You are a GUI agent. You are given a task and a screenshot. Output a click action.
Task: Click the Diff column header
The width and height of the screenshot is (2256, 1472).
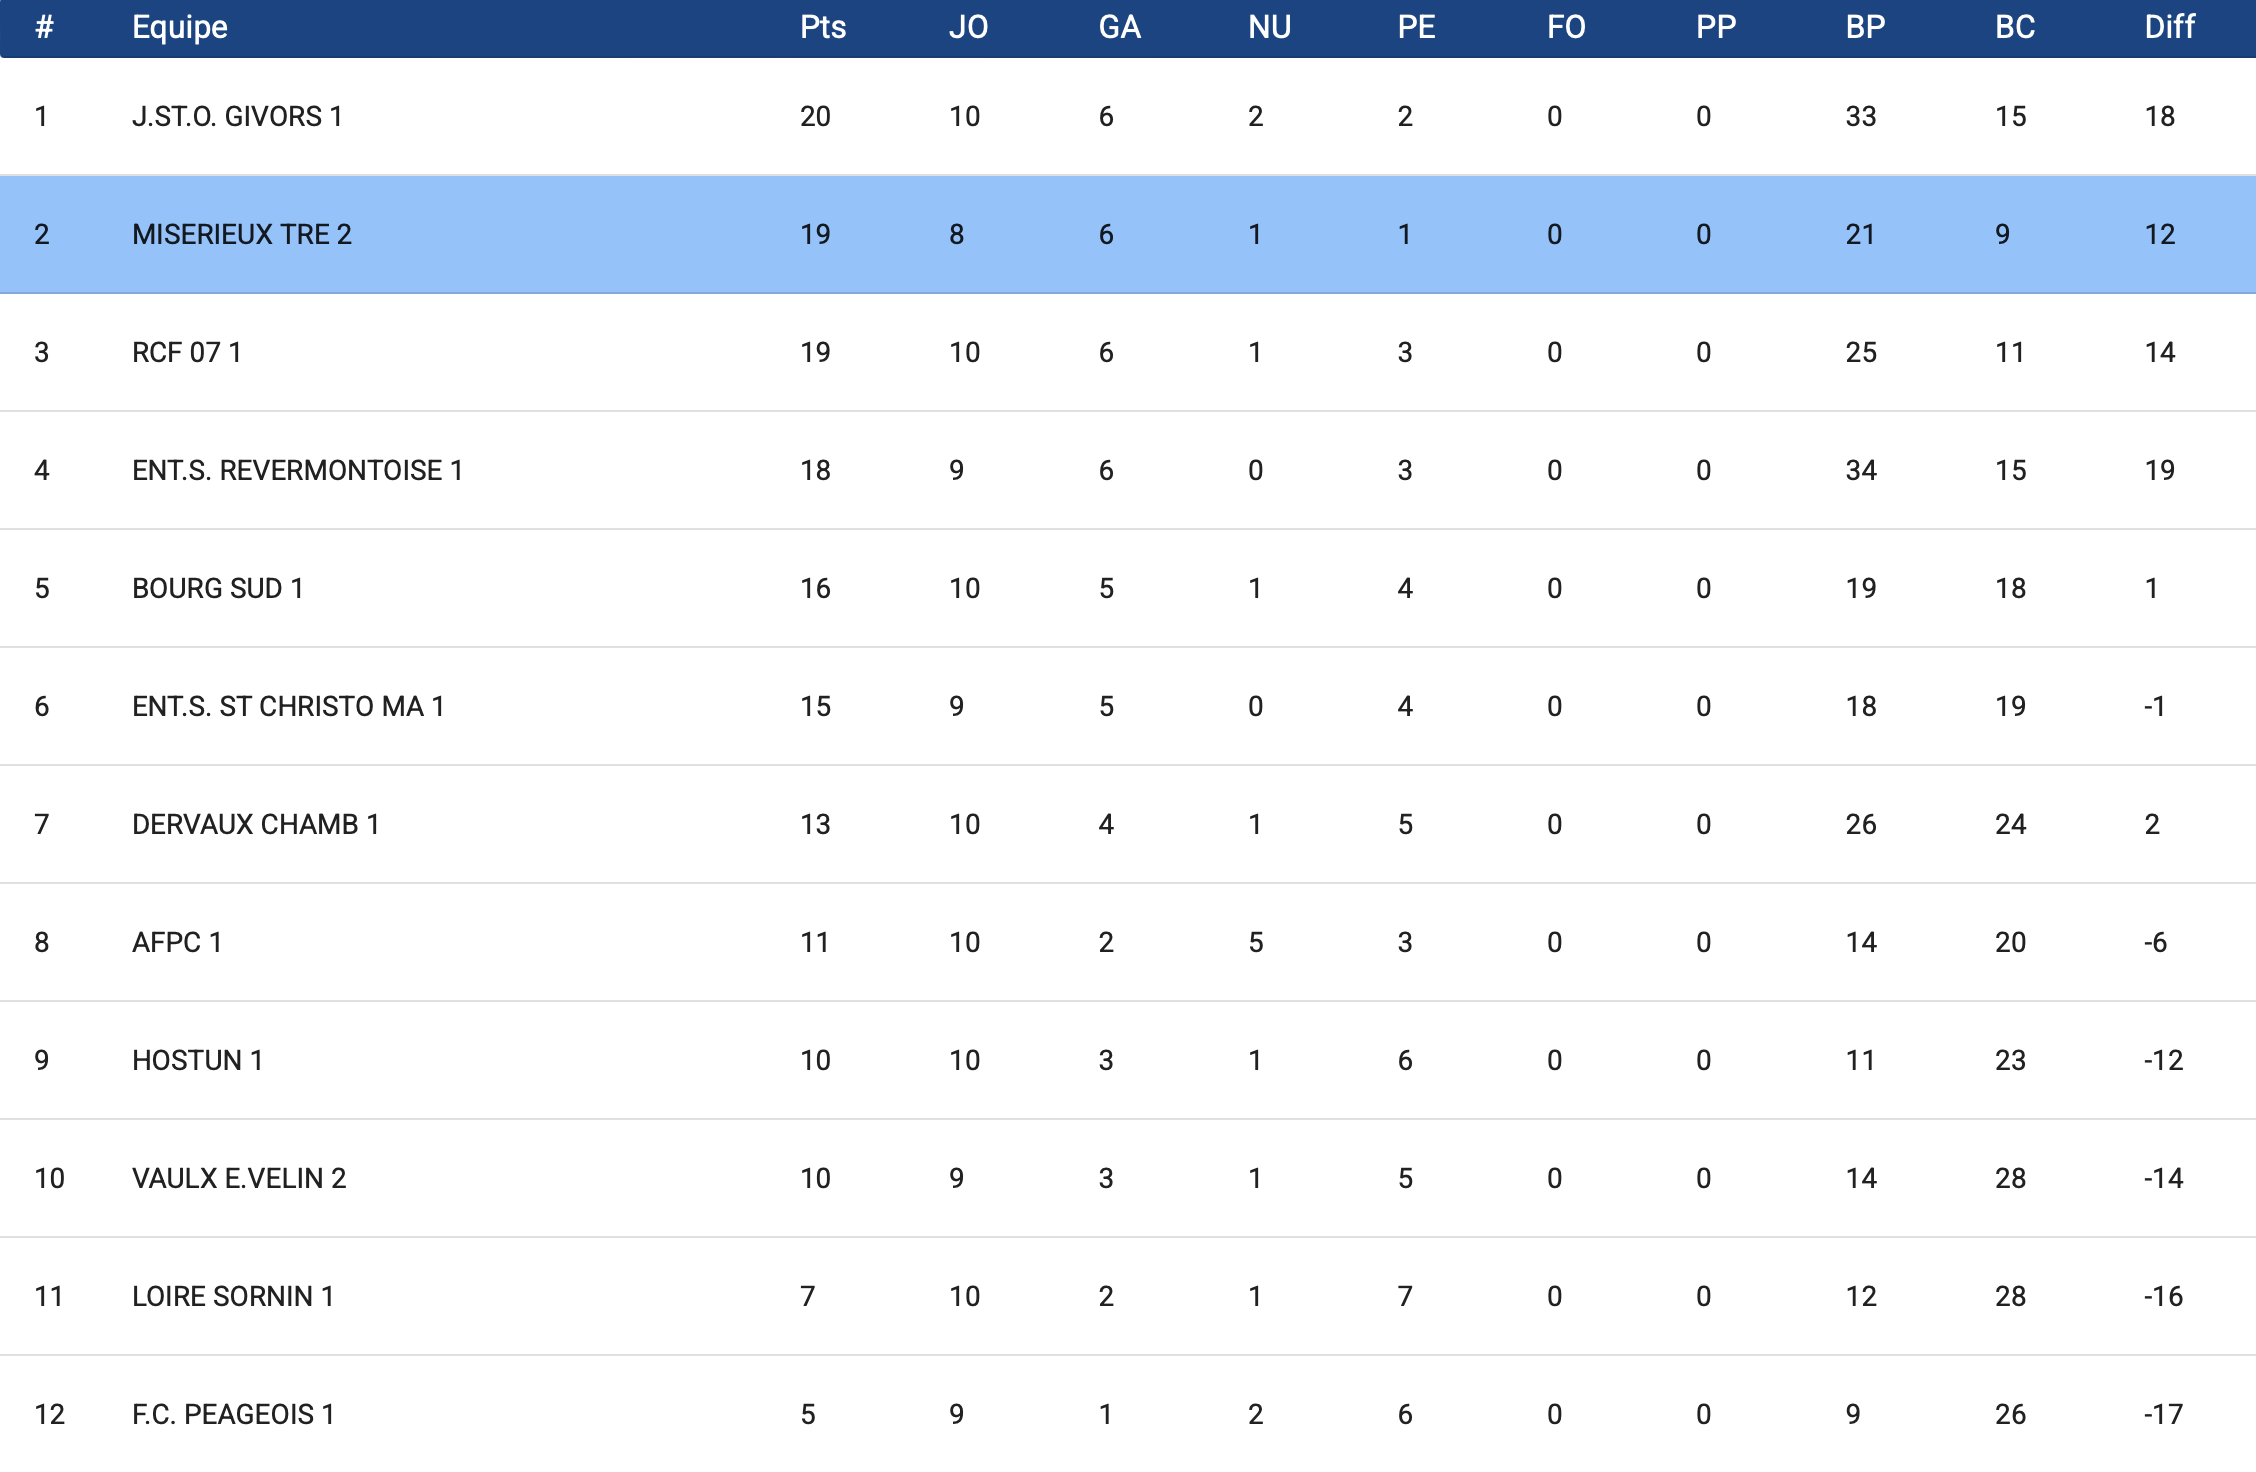2169,27
